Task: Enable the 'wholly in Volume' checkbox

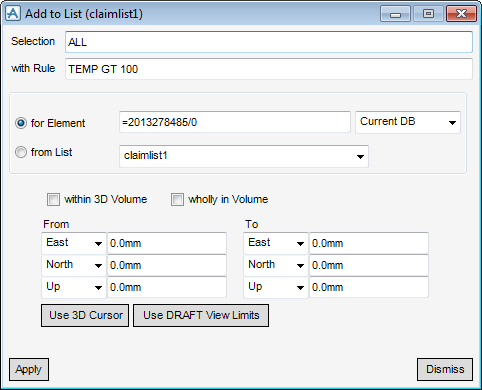Action: click(177, 199)
